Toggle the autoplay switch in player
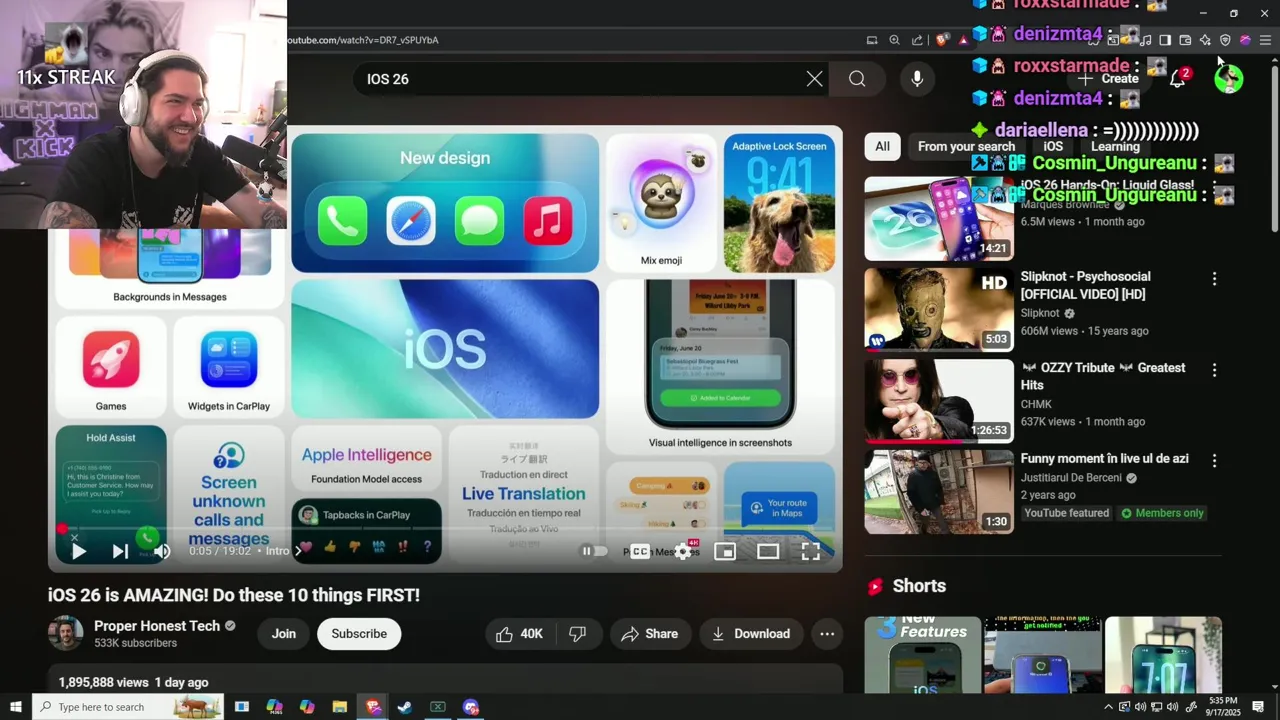This screenshot has height=720, width=1280. pos(595,551)
